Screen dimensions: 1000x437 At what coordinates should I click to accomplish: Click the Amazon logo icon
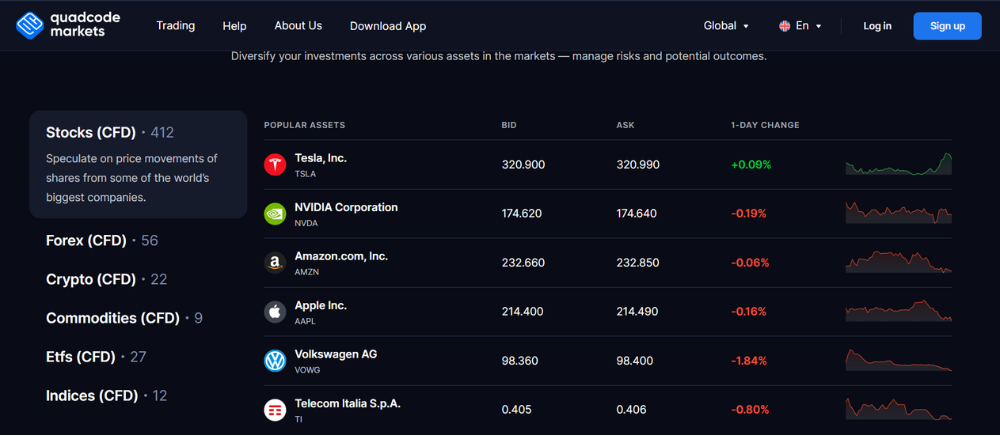coord(274,263)
